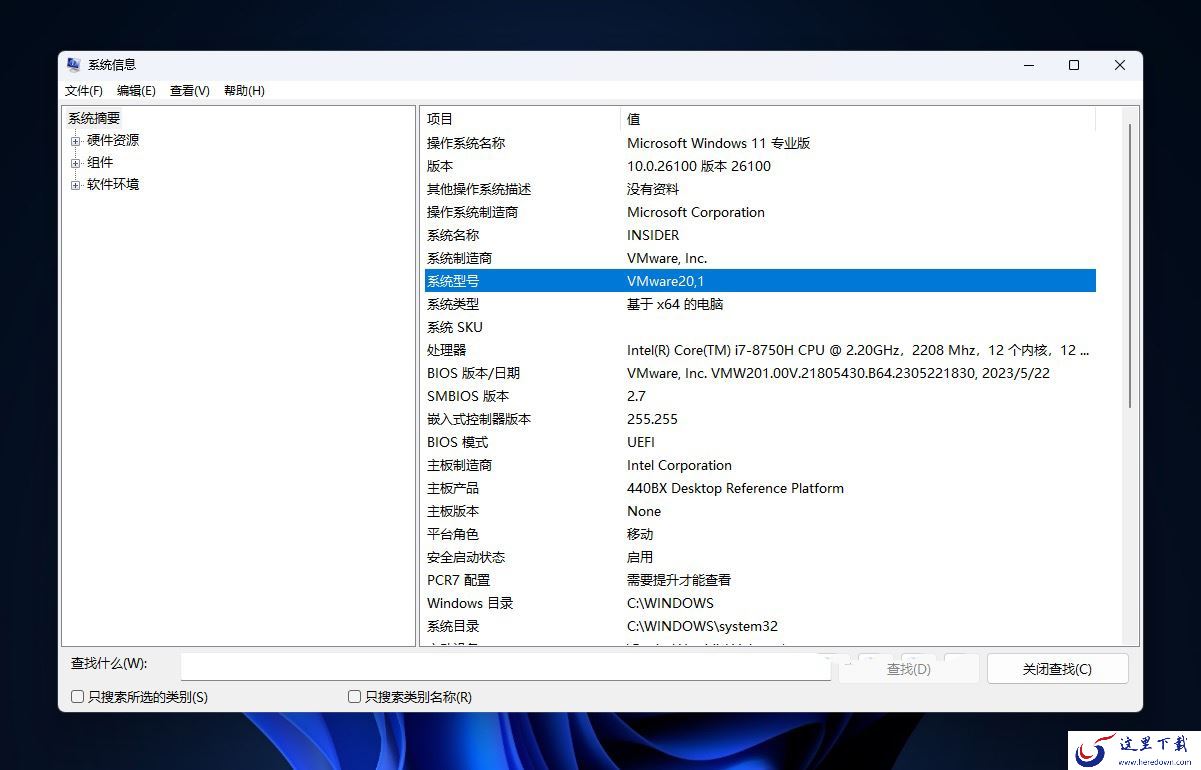Select the BIOS 模式 row
The height and width of the screenshot is (770, 1201).
point(760,442)
